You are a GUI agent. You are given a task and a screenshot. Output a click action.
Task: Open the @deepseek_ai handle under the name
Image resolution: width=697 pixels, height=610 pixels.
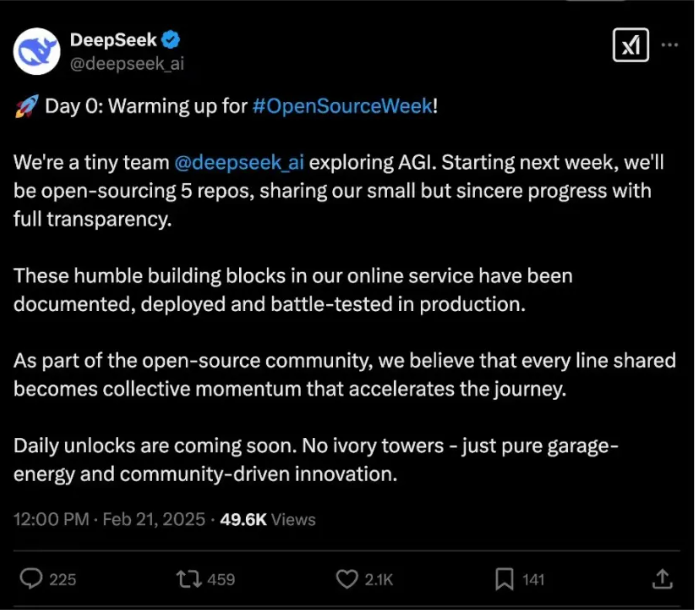pos(126,63)
